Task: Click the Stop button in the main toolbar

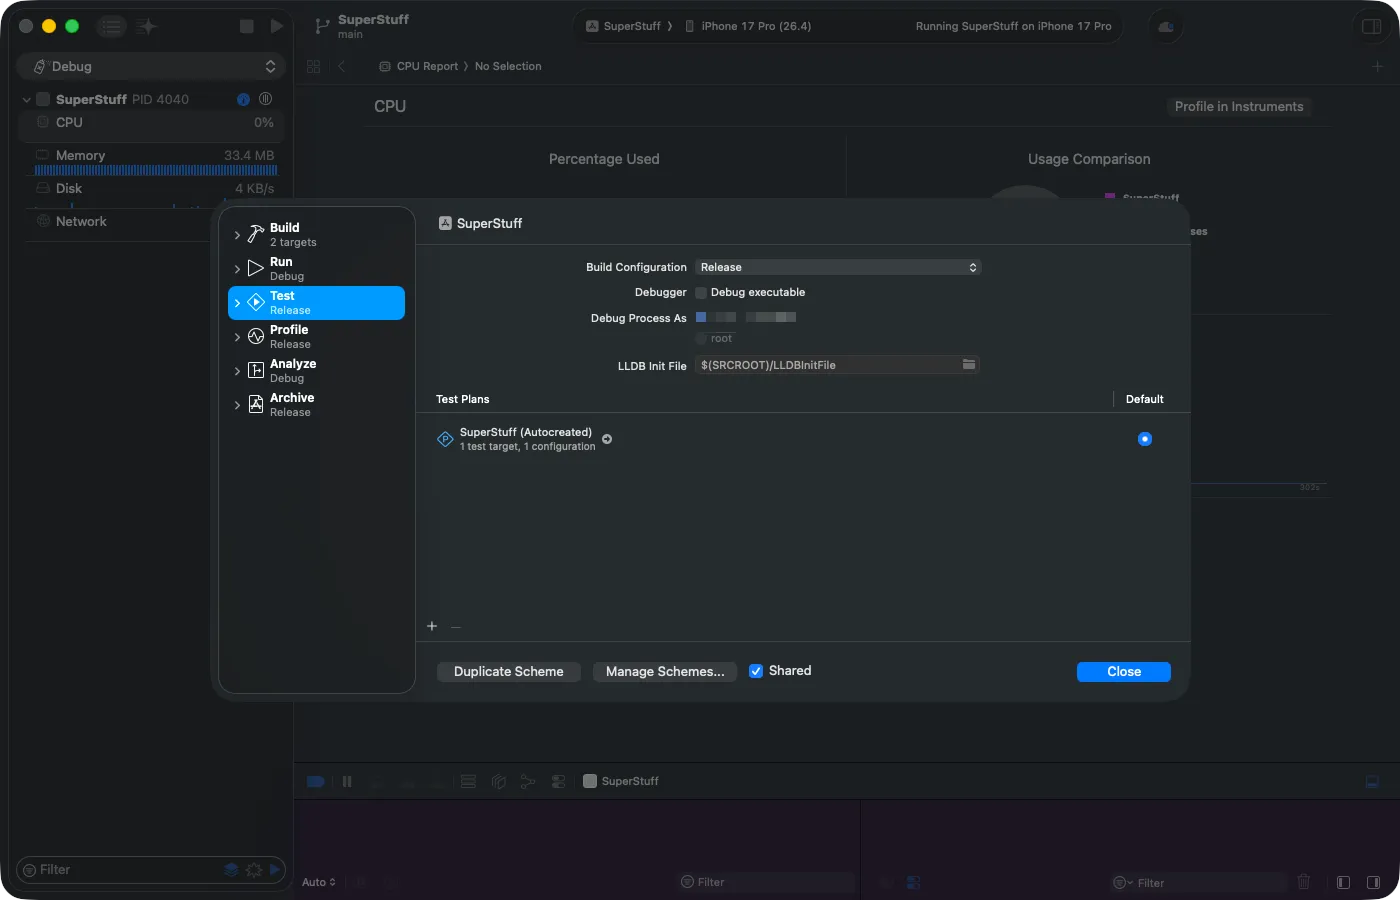Action: tap(245, 26)
